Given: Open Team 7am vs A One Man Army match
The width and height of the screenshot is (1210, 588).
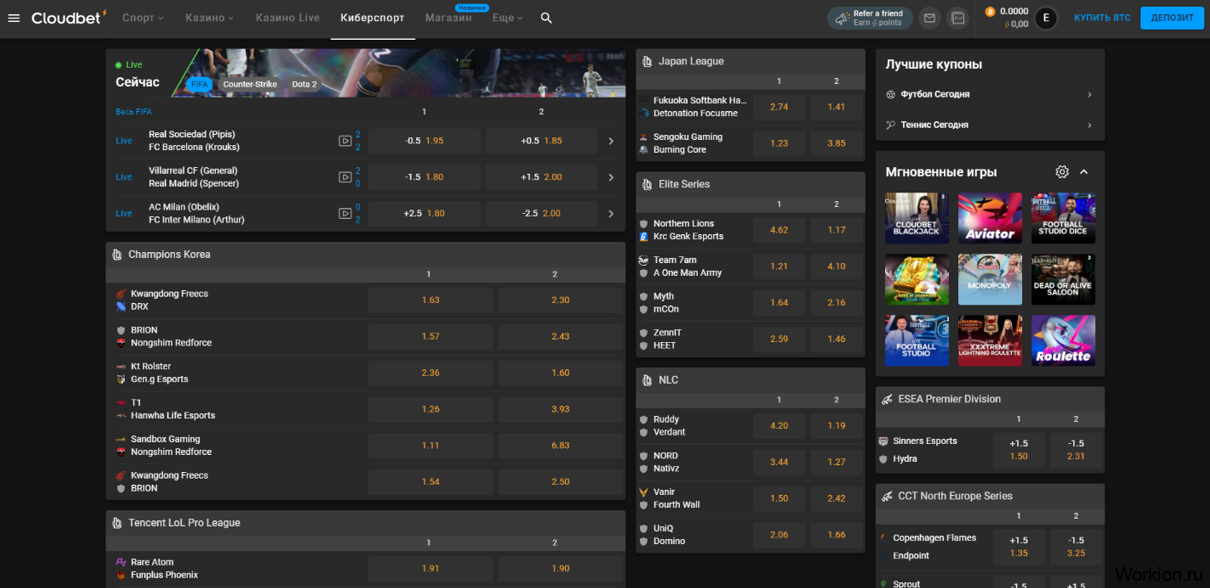Looking at the screenshot, I should (x=686, y=267).
